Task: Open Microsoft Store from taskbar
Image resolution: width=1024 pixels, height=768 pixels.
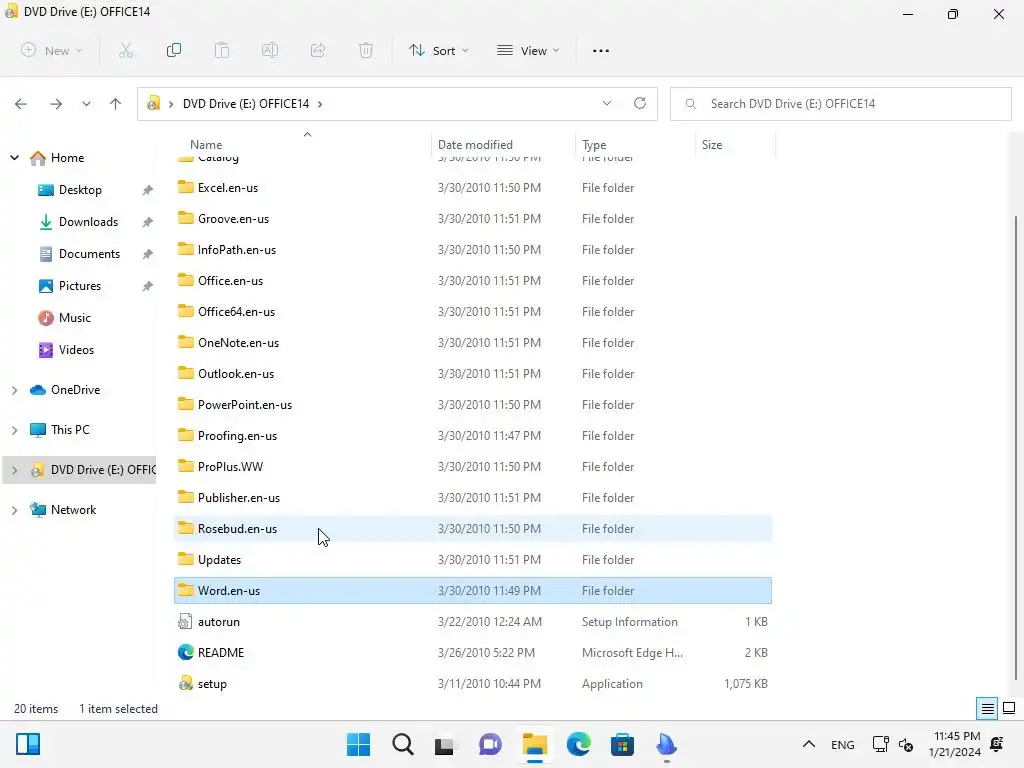Action: click(622, 744)
